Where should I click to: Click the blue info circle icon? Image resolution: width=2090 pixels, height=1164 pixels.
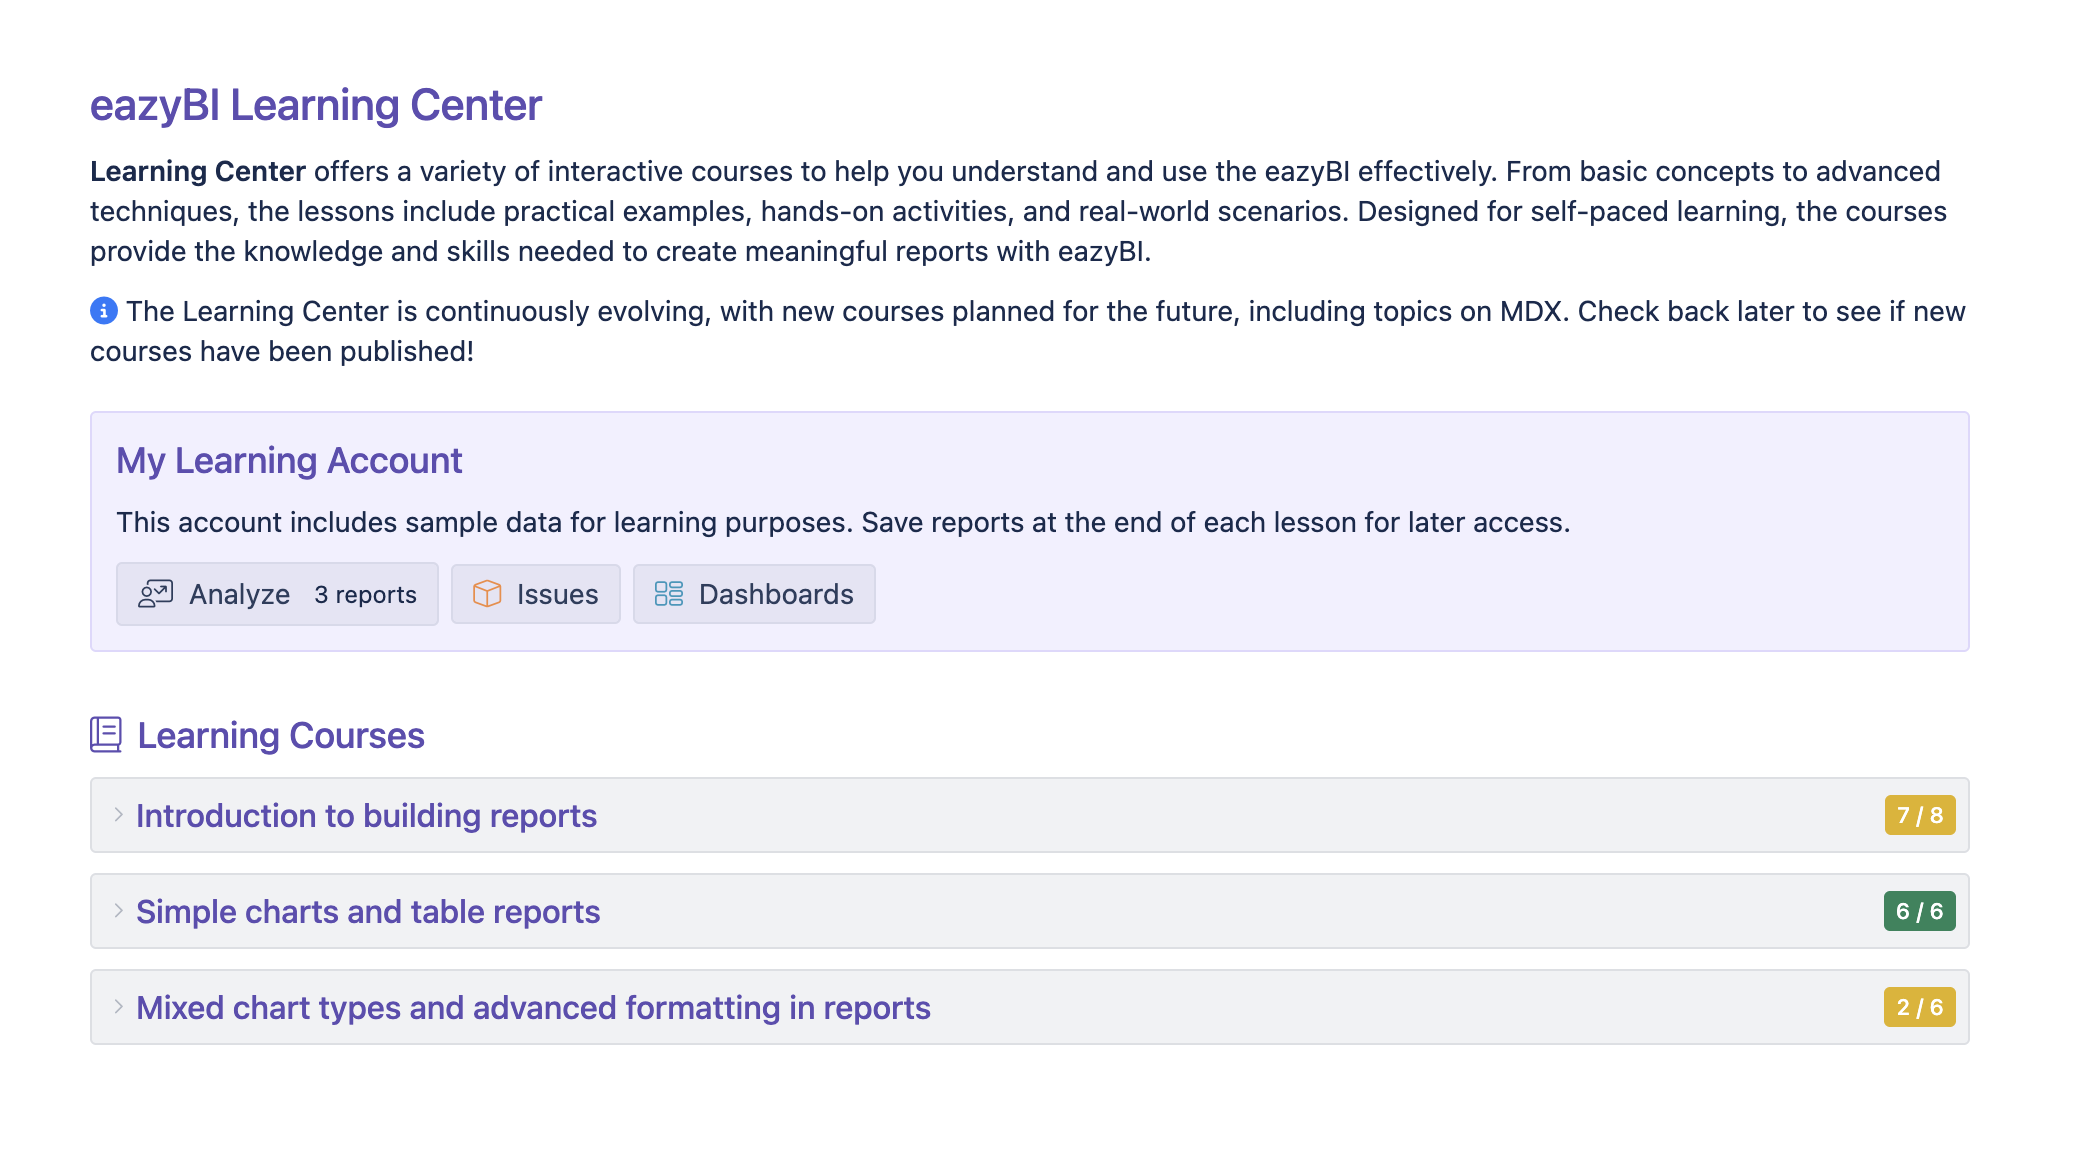104,311
